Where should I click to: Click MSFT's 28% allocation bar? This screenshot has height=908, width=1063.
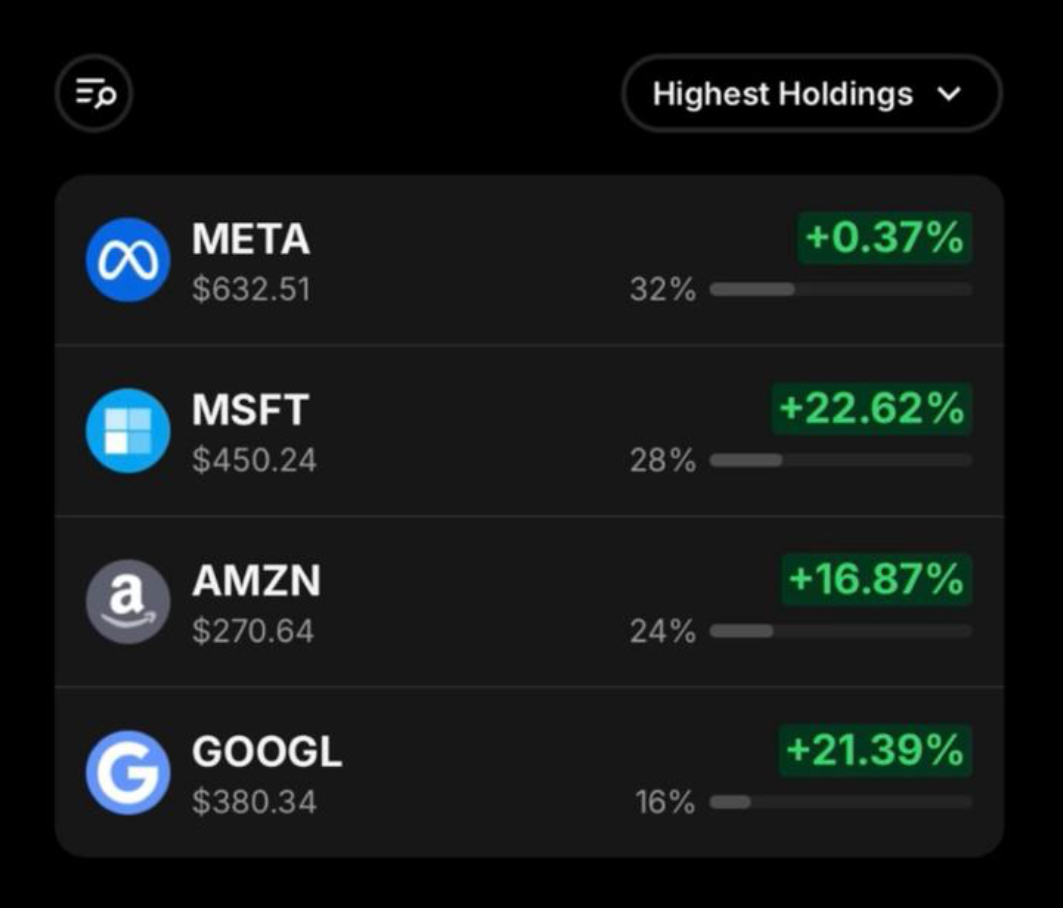click(841, 460)
